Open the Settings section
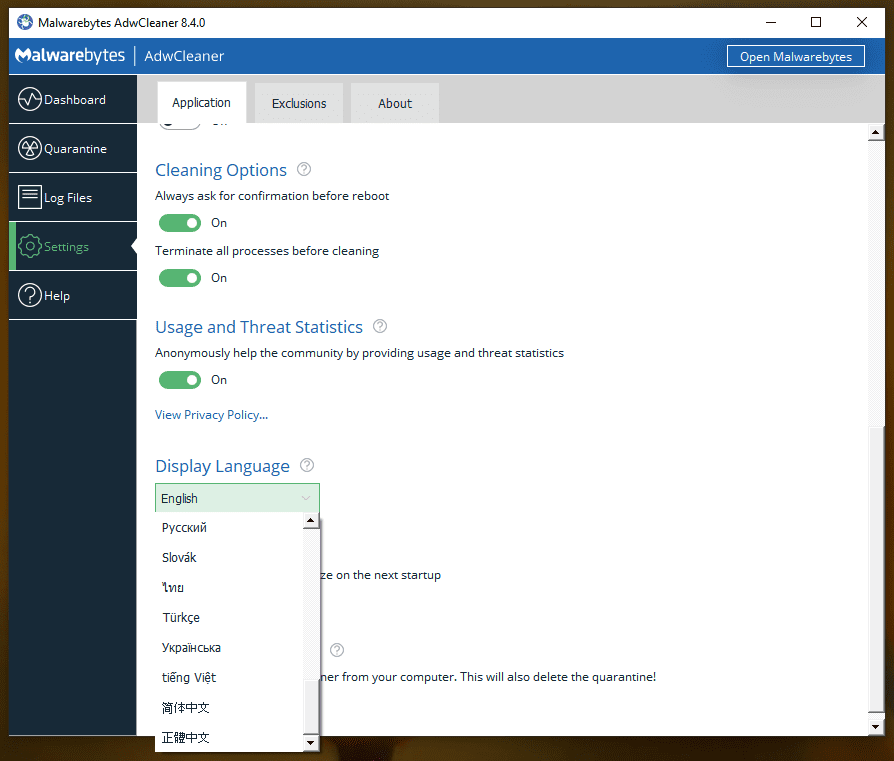894x761 pixels. click(x=73, y=246)
